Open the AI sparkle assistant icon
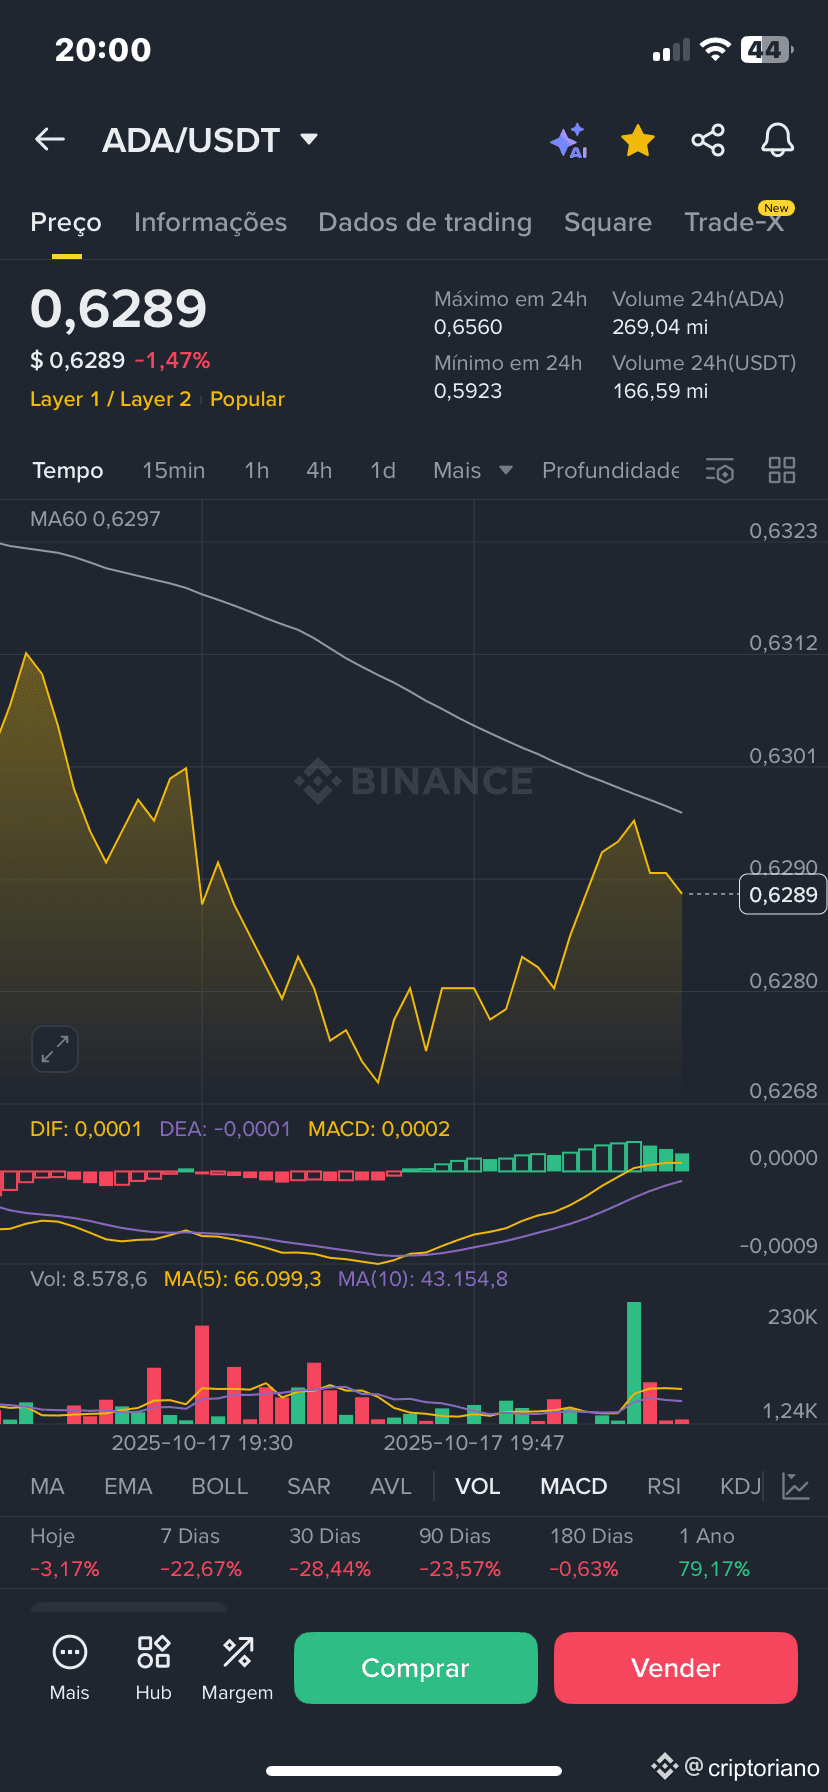This screenshot has height=1792, width=828. (569, 141)
